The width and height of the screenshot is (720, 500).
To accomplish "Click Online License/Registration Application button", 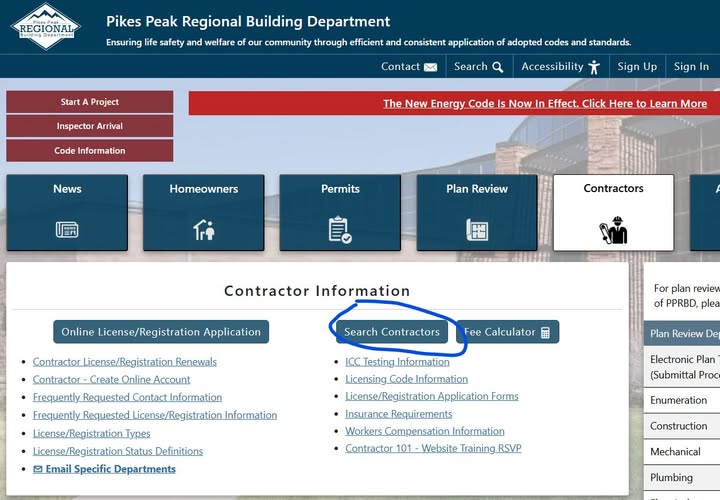I will (x=161, y=332).
